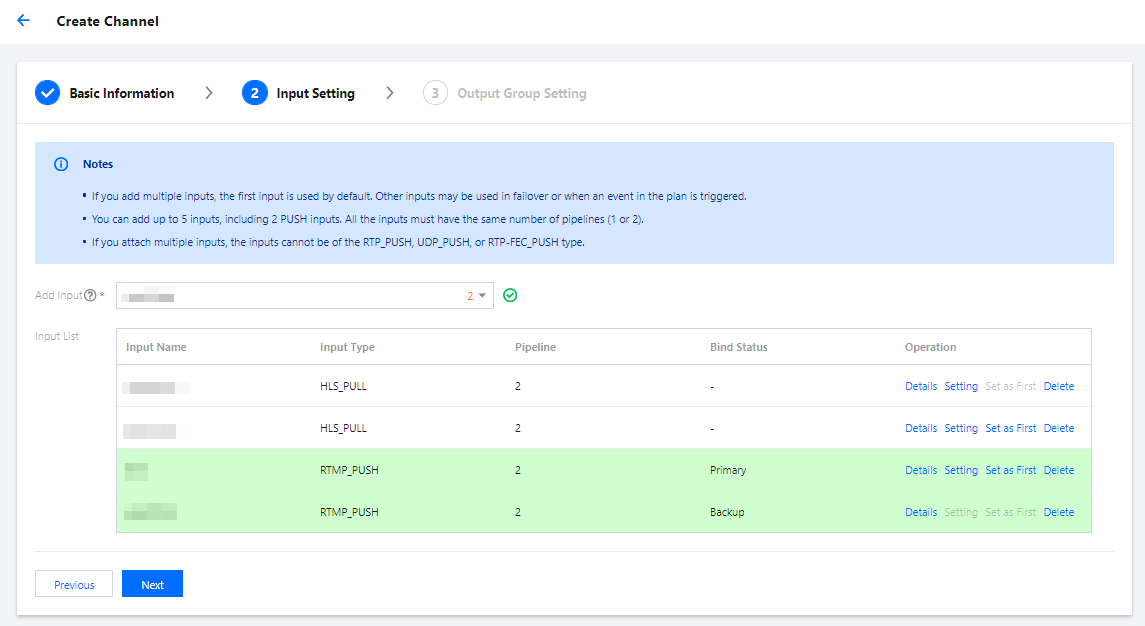
Task: Set second HLS_PULL input as first
Action: coord(1010,428)
